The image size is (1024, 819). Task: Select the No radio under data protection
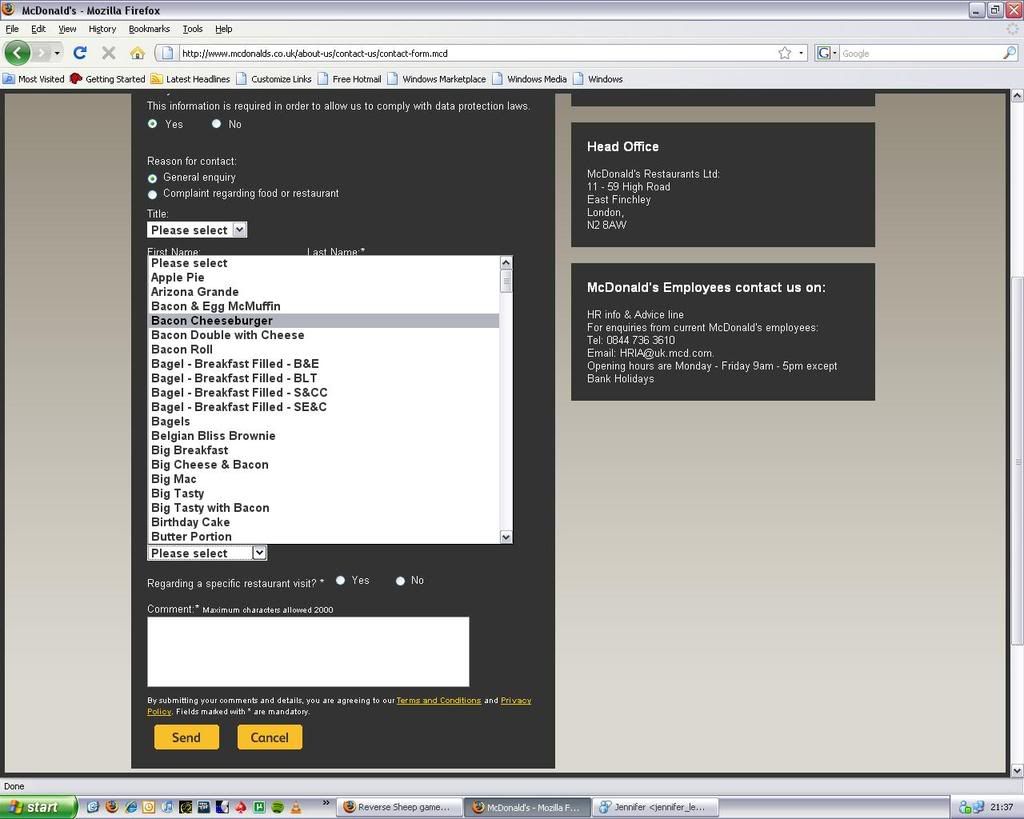[216, 123]
